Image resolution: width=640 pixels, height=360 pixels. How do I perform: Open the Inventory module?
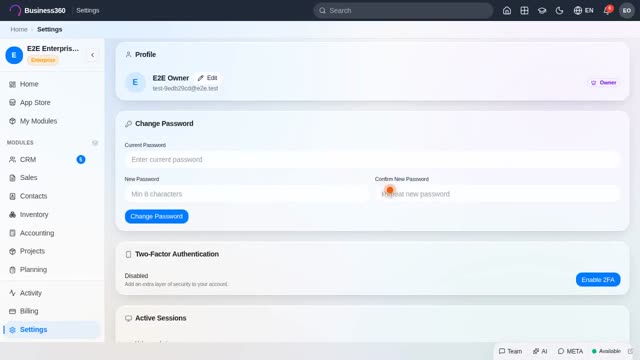[x=51, y=214]
